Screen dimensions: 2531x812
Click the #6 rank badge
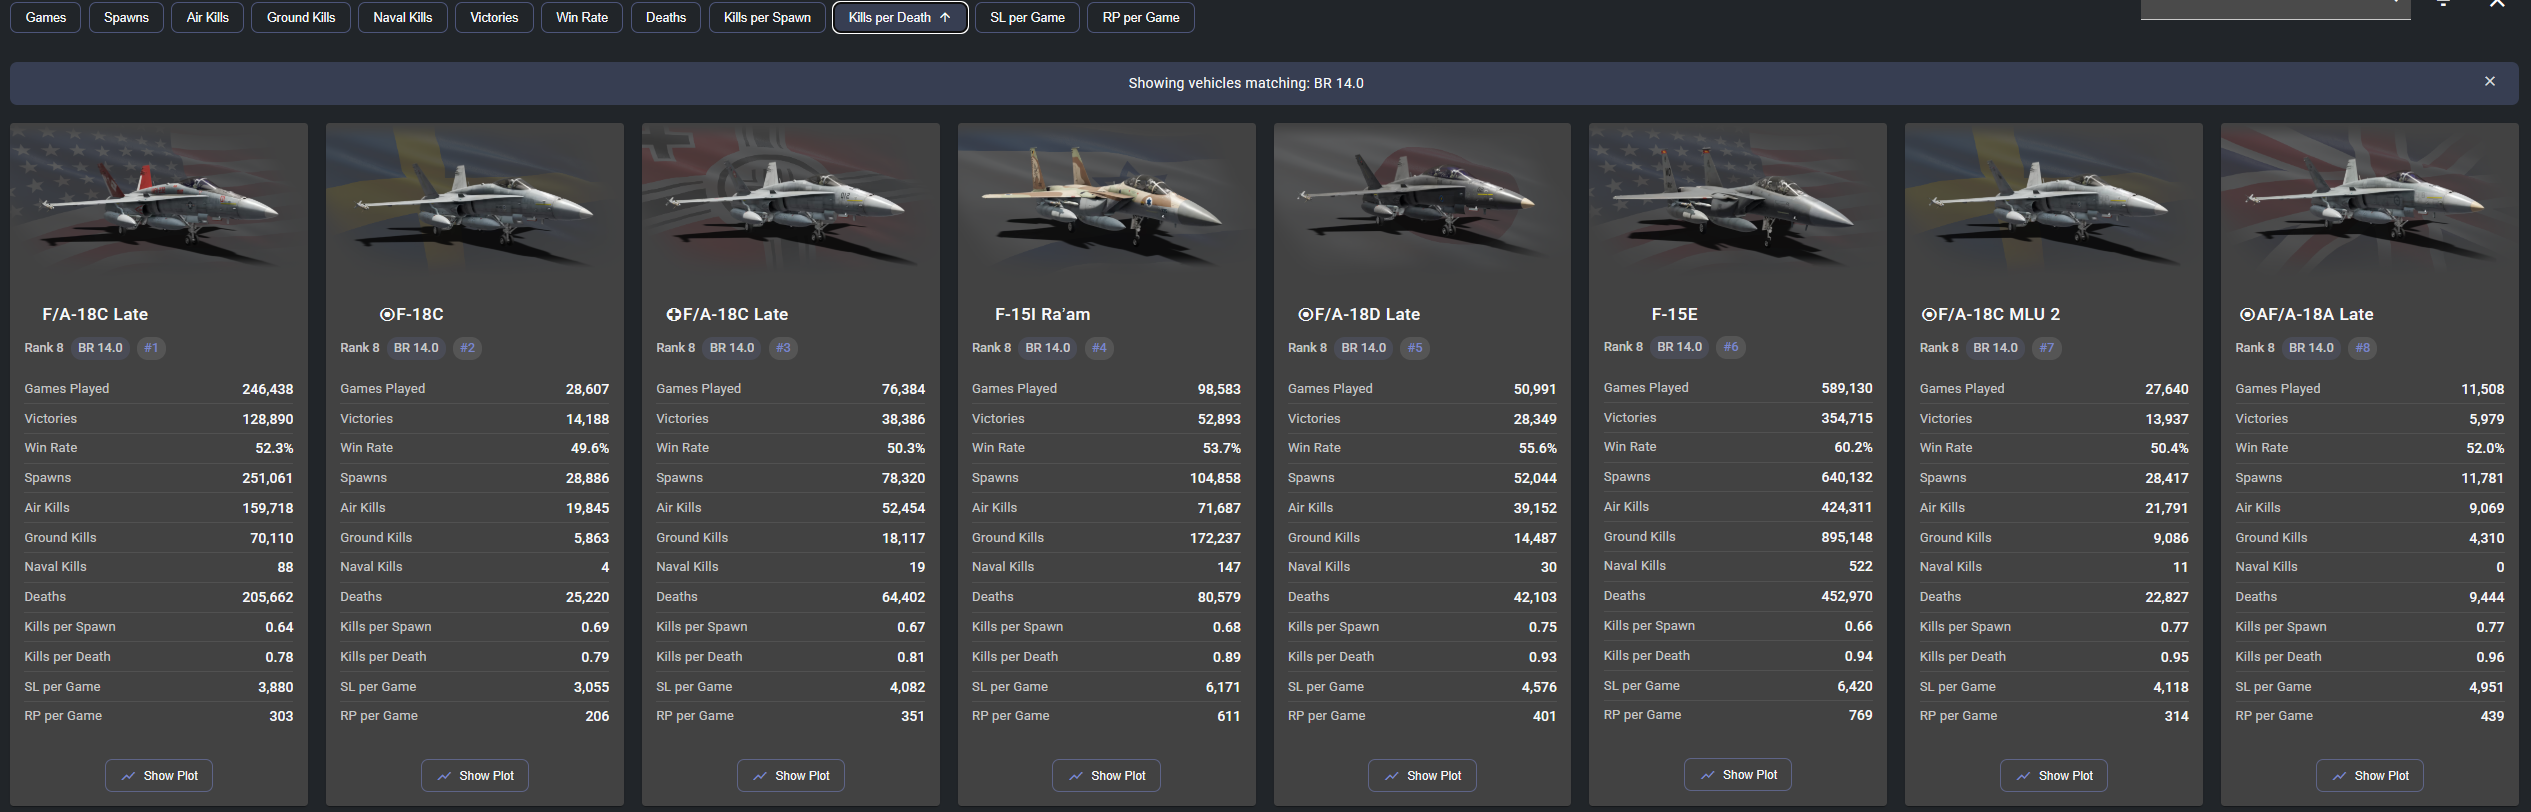(1731, 347)
